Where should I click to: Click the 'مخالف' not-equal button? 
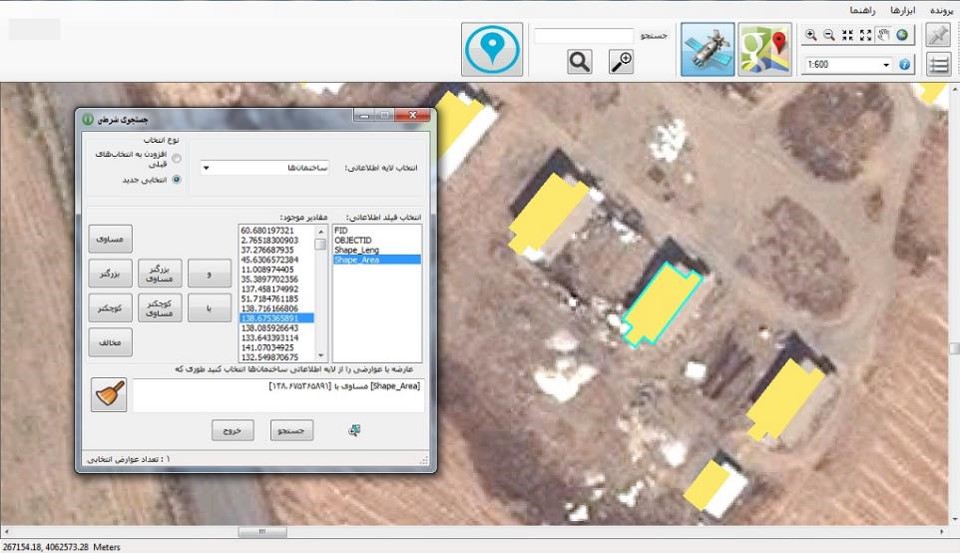click(x=110, y=342)
